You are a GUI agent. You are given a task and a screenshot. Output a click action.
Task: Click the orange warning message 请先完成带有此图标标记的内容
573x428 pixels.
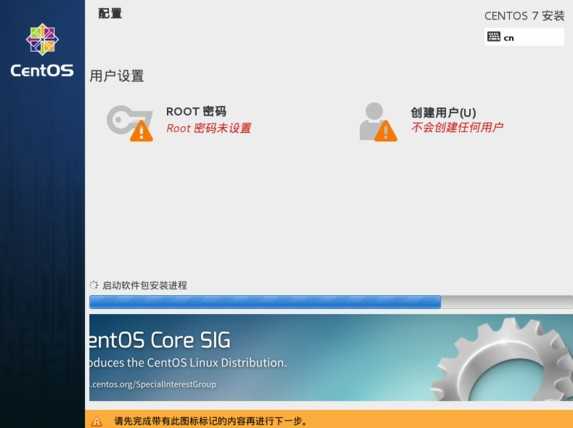pyautogui.click(x=211, y=421)
